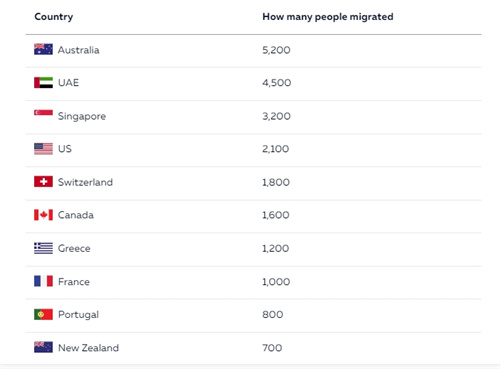Click the US flag icon
Viewport: 500px width, 369px height.
pyautogui.click(x=43, y=149)
